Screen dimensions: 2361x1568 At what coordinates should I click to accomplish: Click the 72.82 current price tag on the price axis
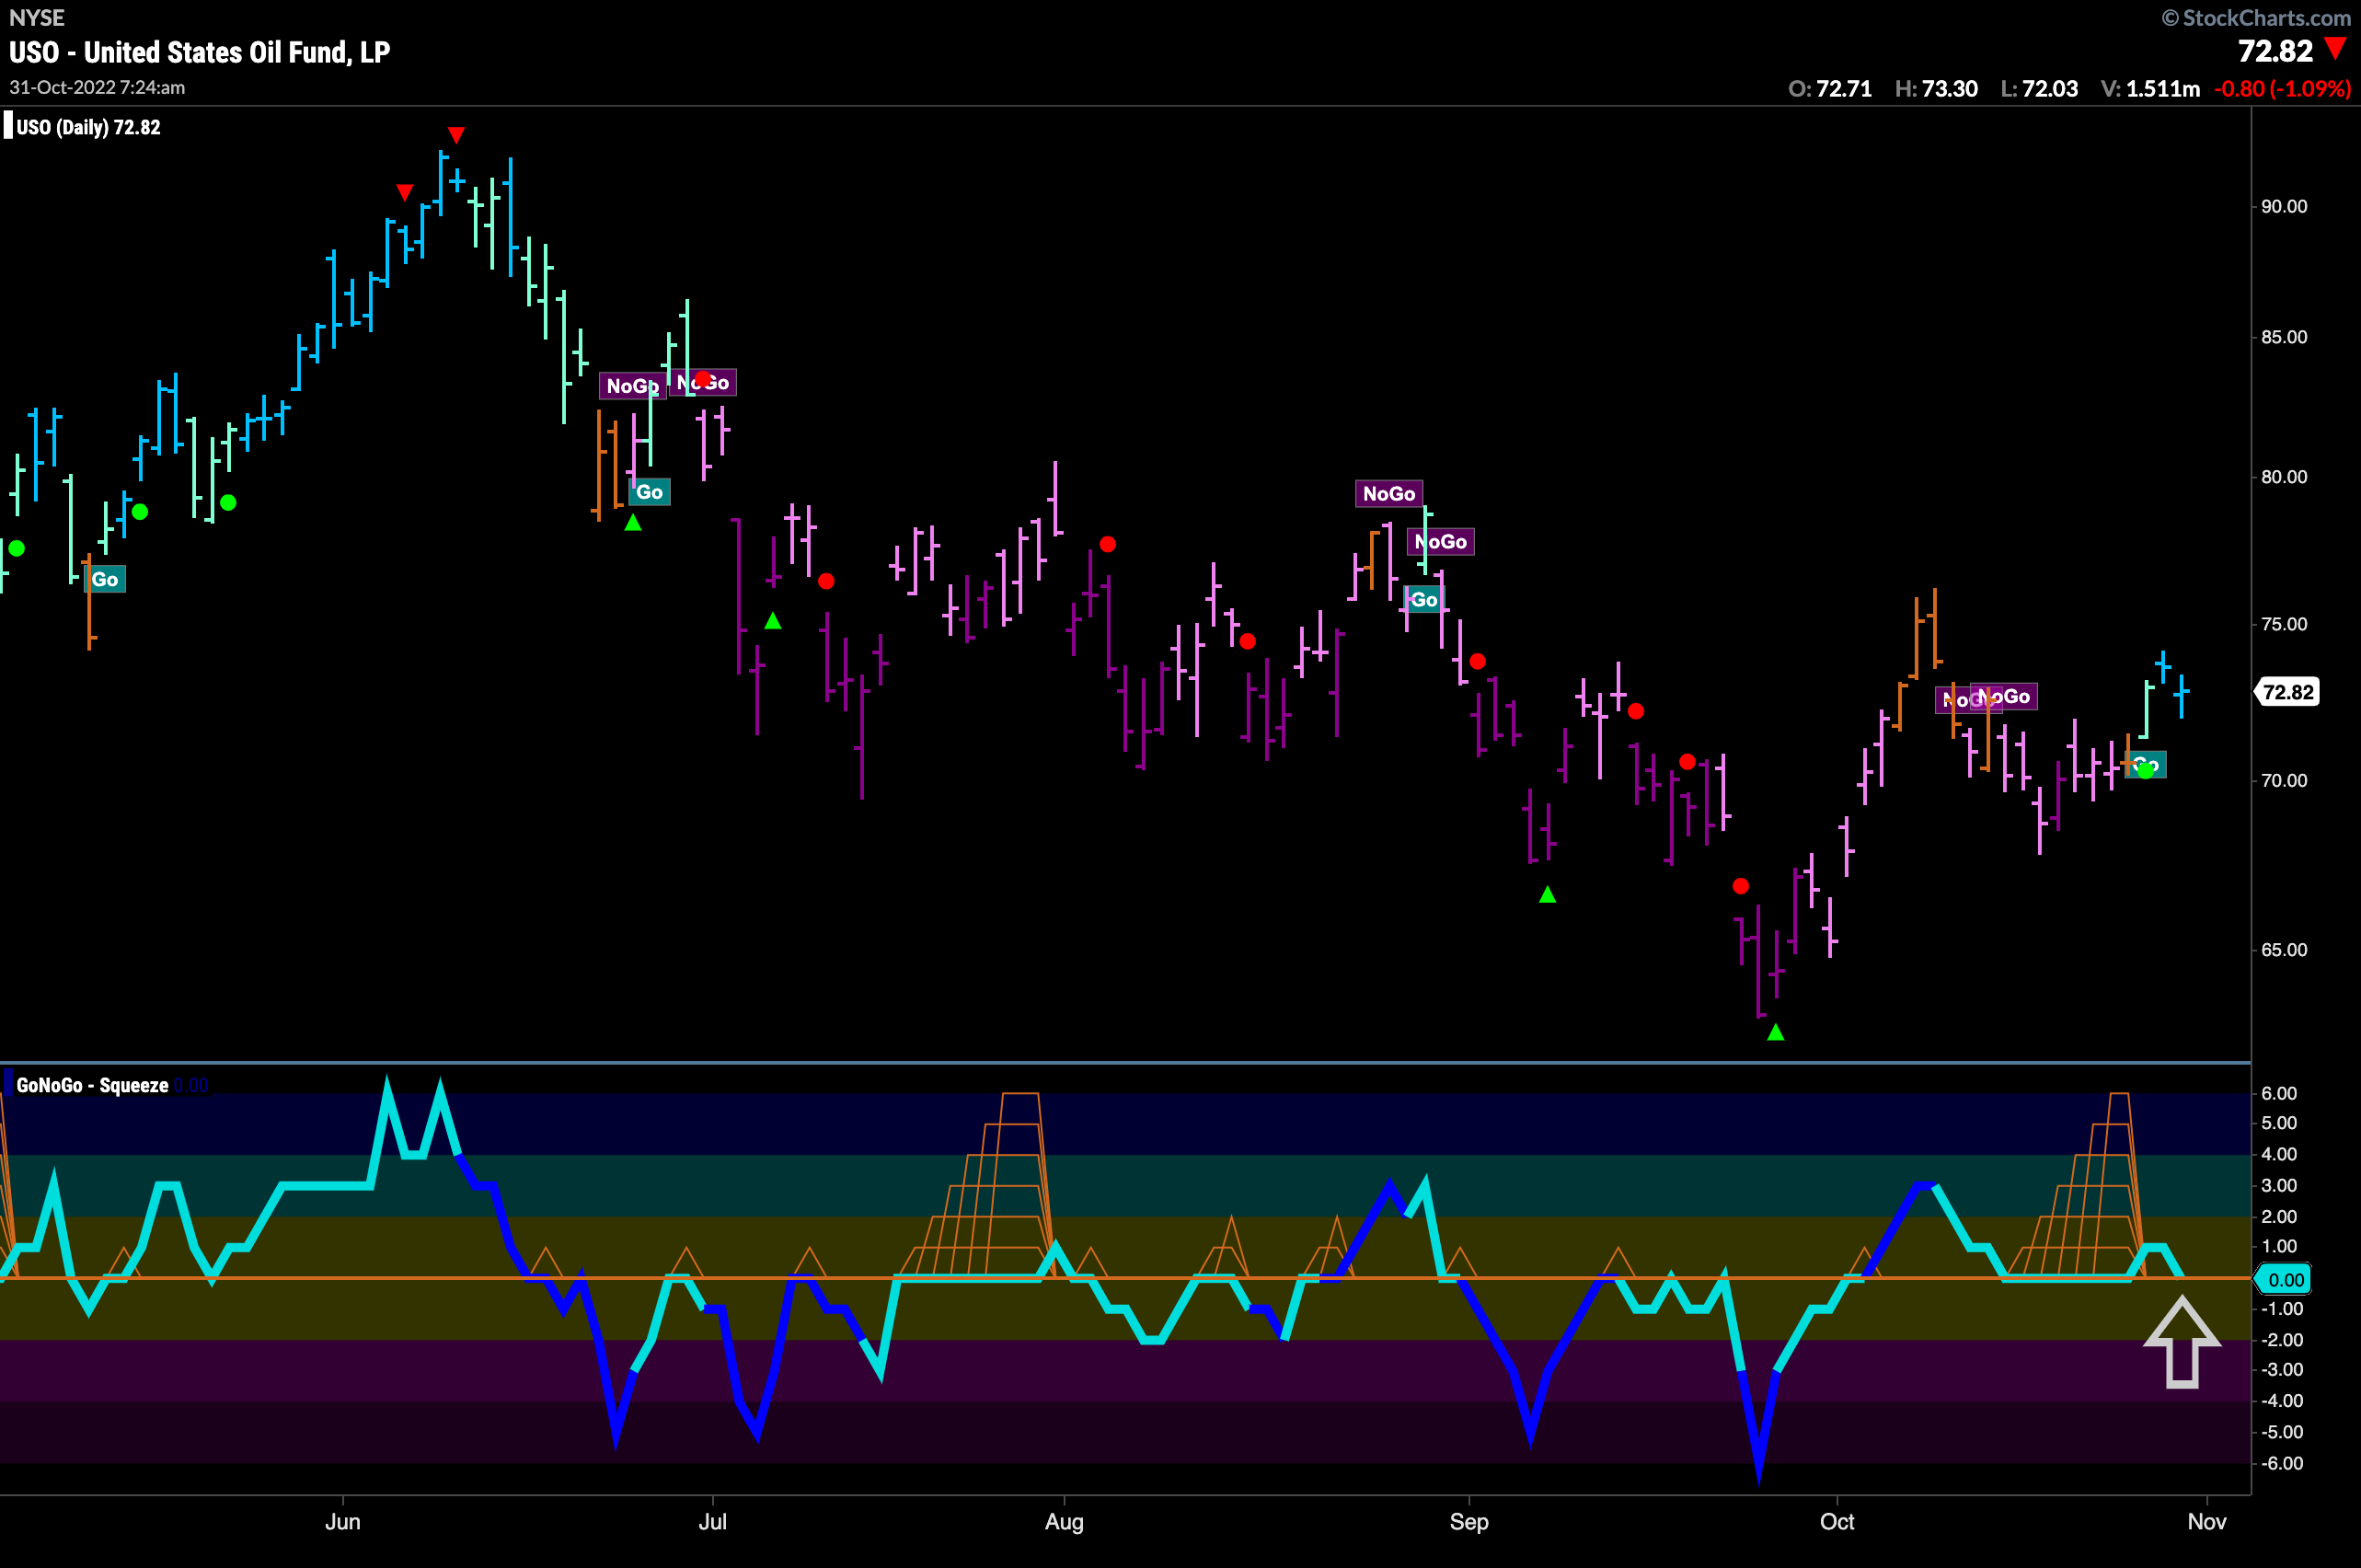coord(2288,692)
